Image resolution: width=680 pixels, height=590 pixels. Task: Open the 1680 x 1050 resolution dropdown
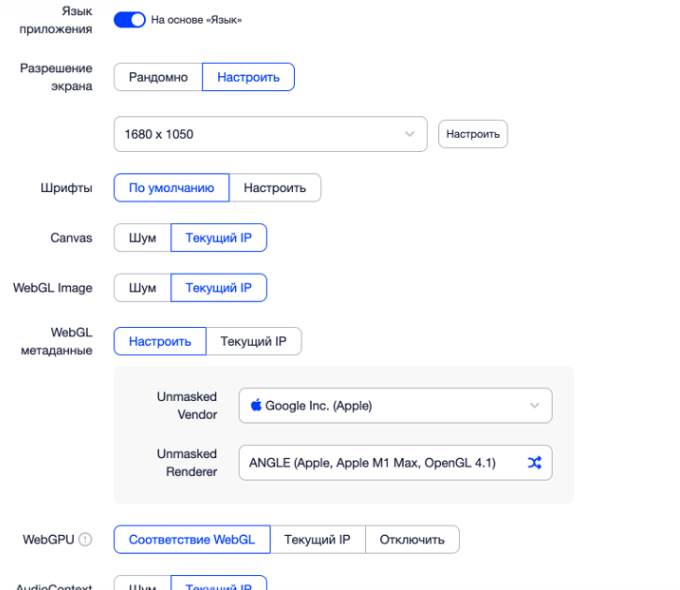point(270,134)
